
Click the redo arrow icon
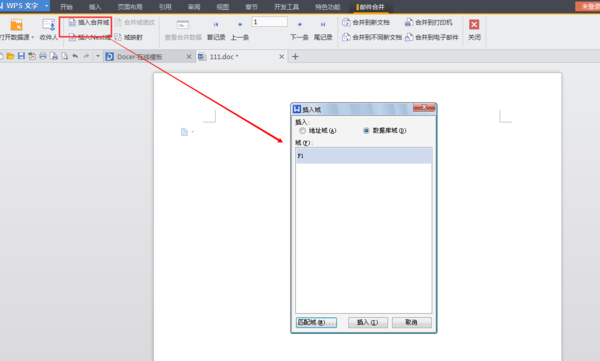coord(86,56)
